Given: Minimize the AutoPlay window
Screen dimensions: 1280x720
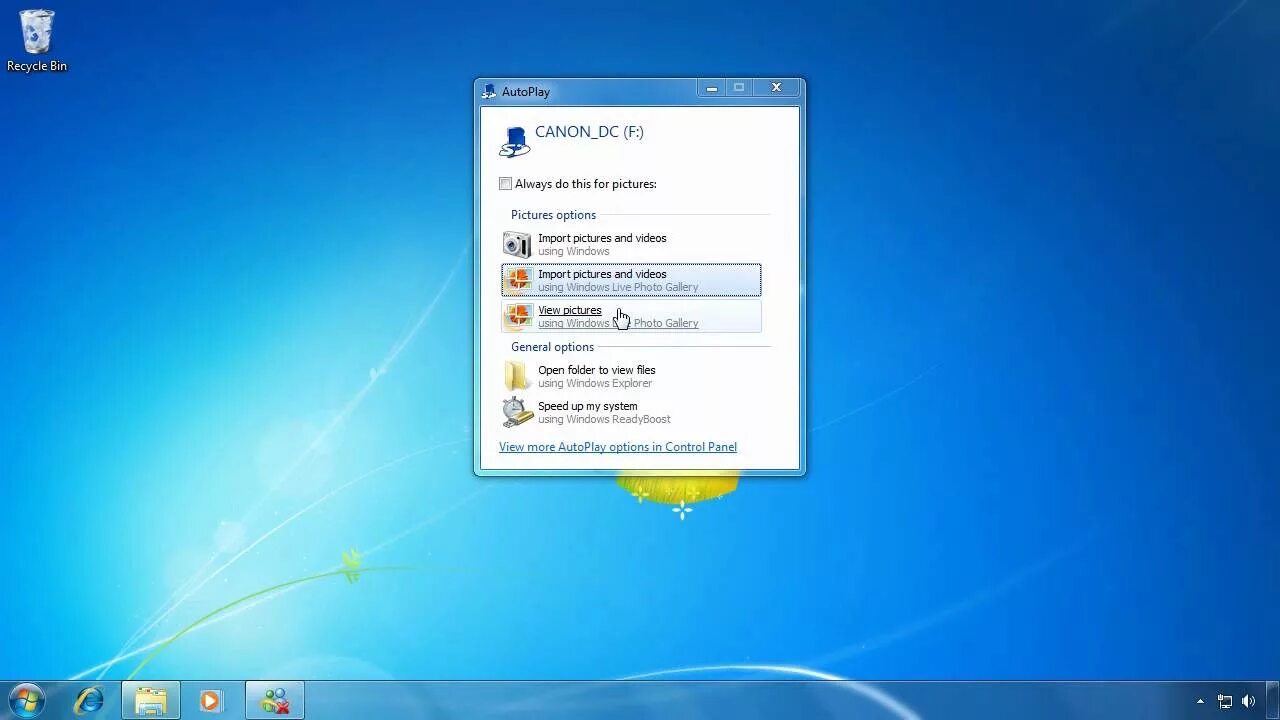Looking at the screenshot, I should click(711, 88).
